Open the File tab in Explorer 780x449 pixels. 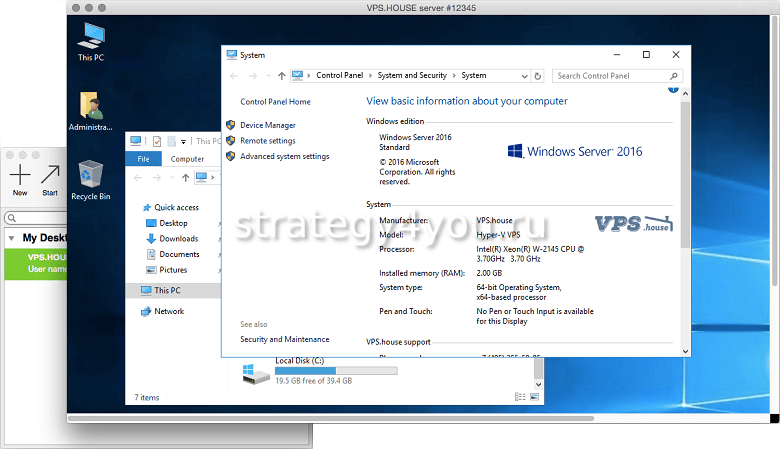(x=143, y=159)
